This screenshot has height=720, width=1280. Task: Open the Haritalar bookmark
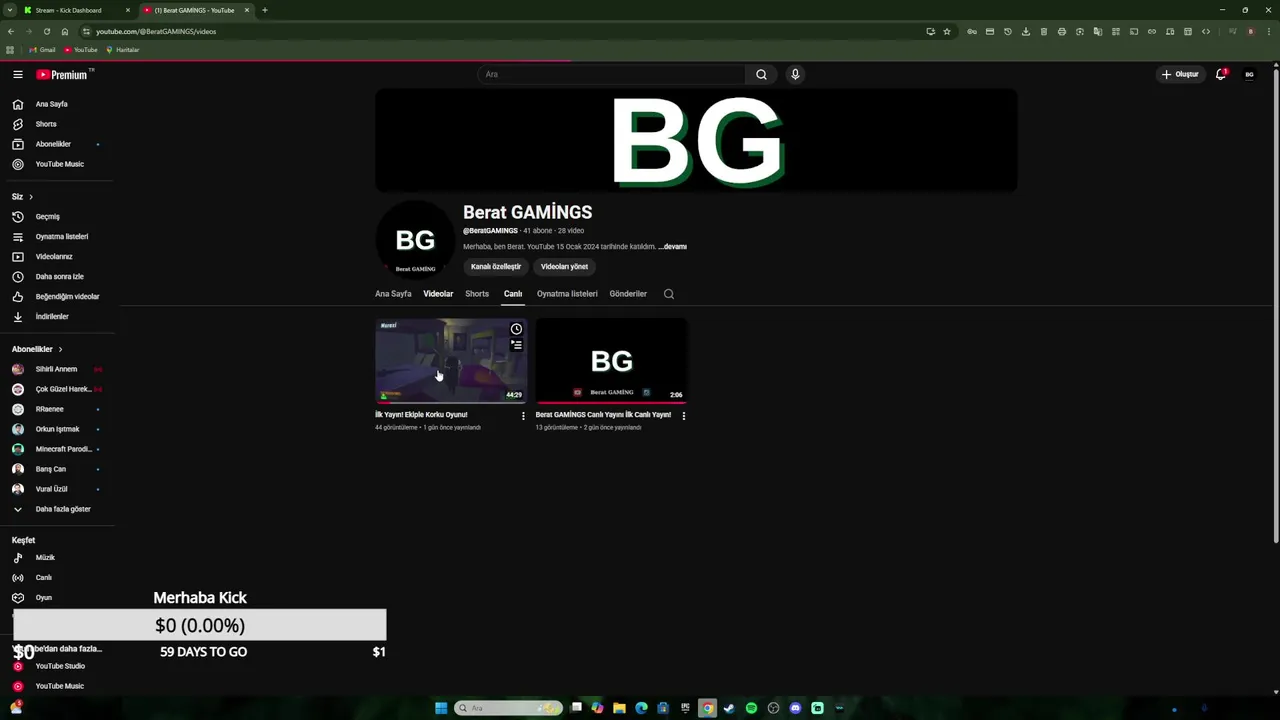click(x=122, y=50)
